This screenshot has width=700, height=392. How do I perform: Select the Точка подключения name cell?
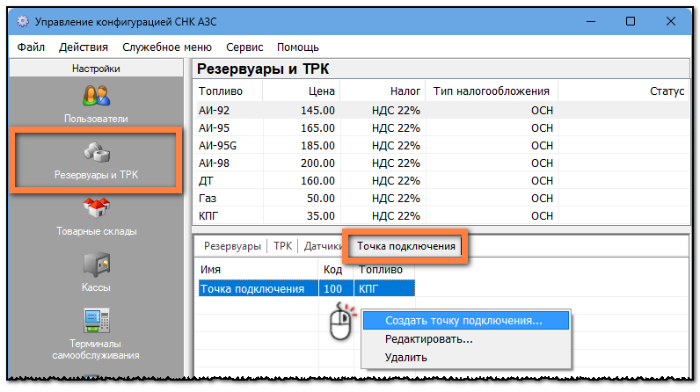(258, 288)
